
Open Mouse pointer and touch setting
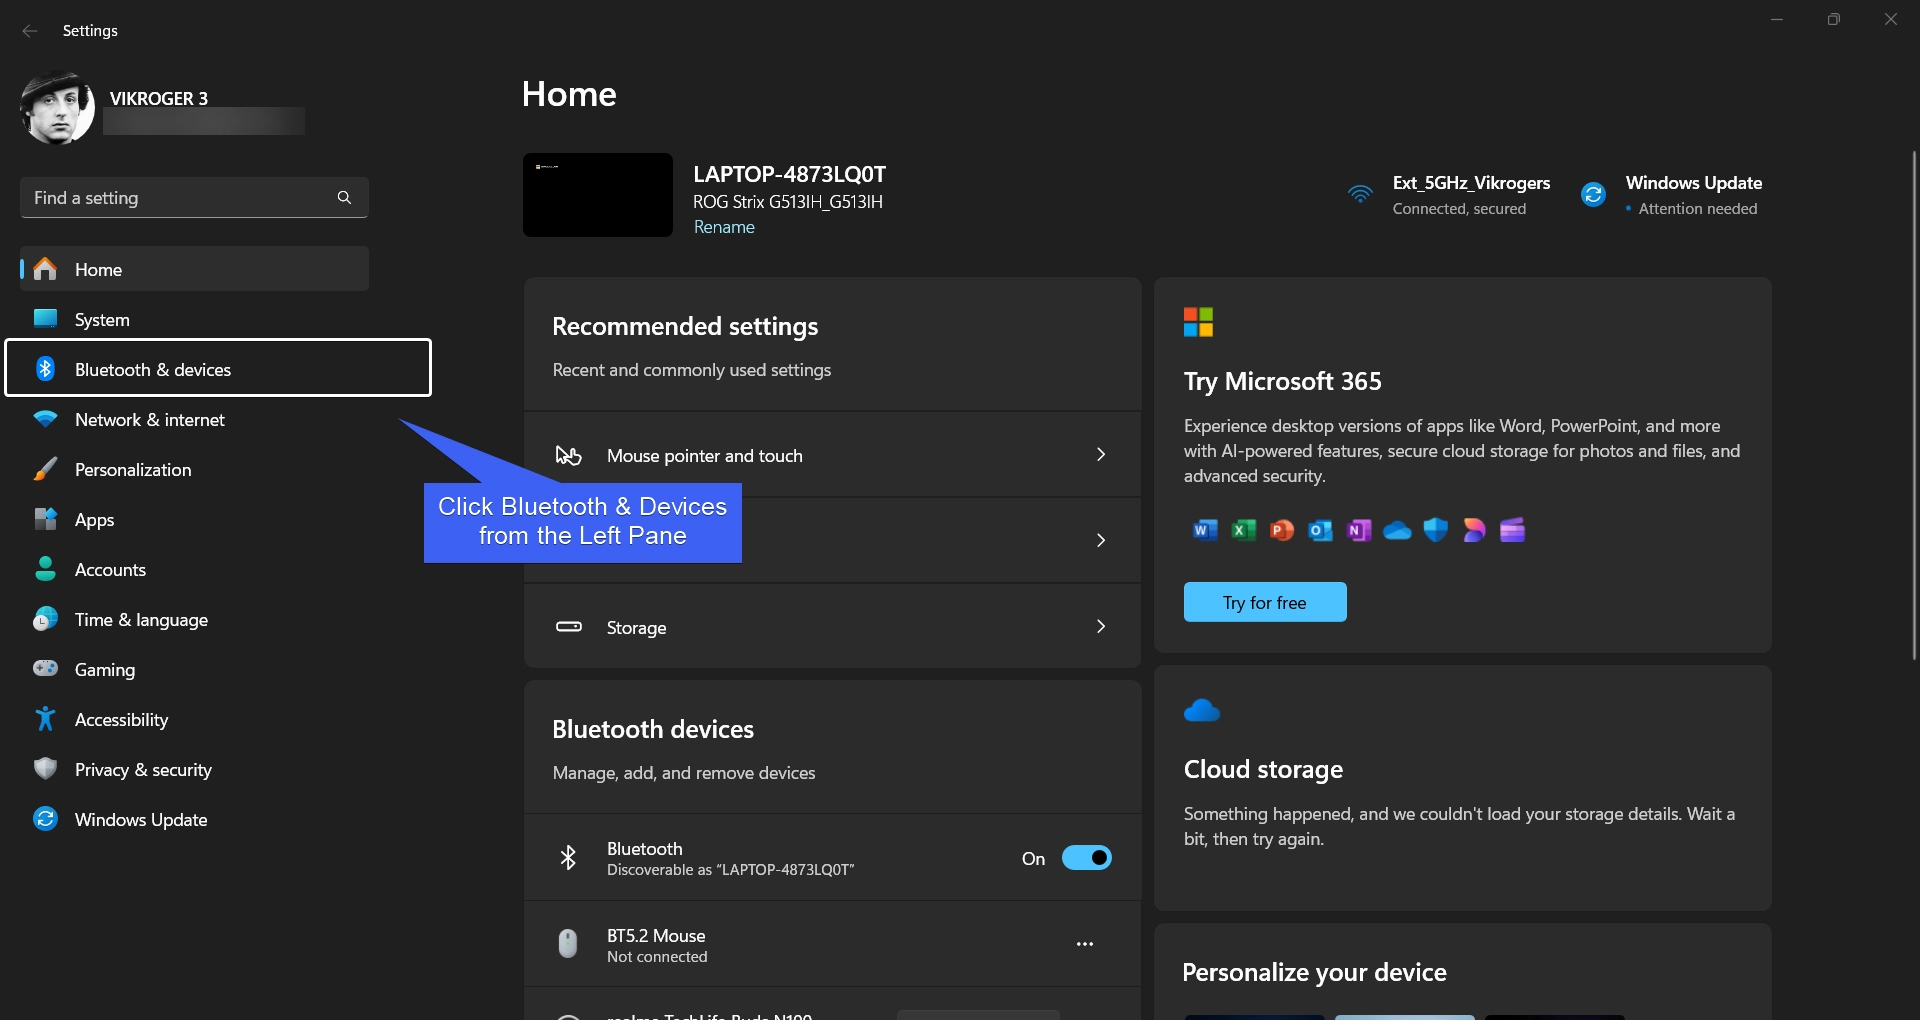(x=832, y=455)
